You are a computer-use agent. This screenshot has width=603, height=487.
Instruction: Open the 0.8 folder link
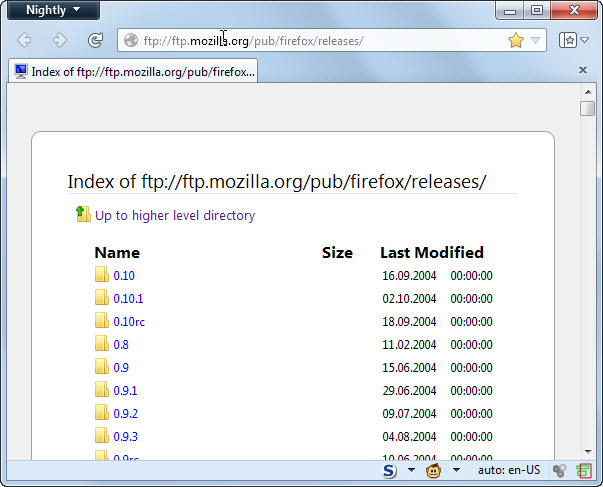point(121,345)
